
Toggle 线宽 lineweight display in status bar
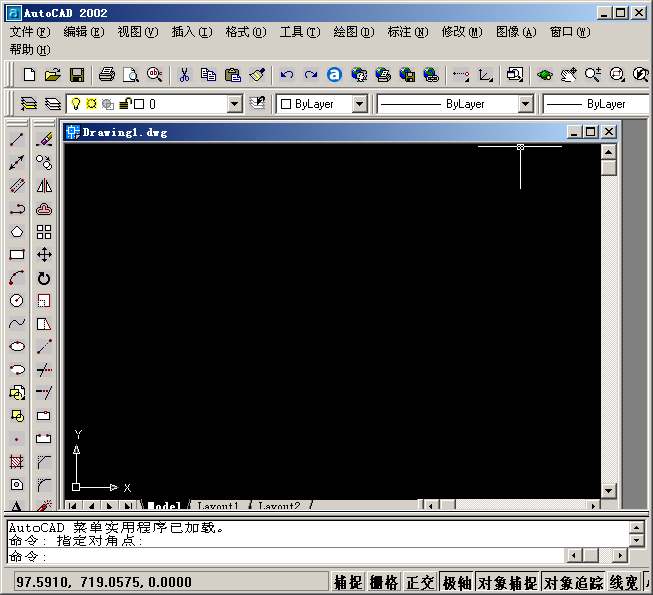click(x=624, y=582)
